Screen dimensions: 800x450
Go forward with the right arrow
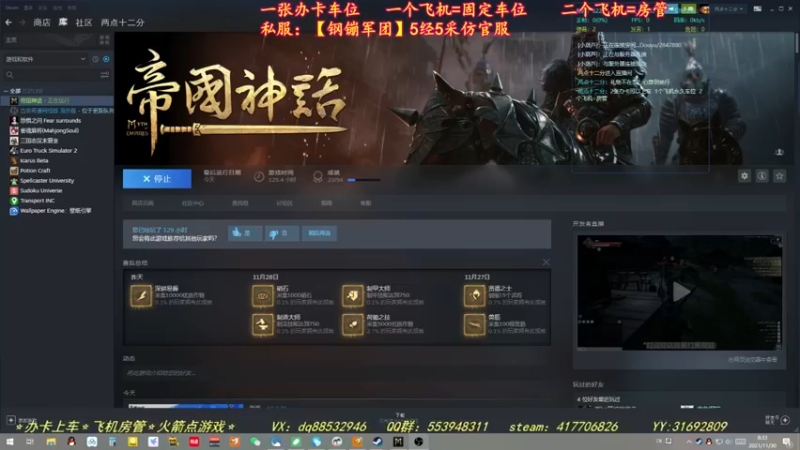22,22
